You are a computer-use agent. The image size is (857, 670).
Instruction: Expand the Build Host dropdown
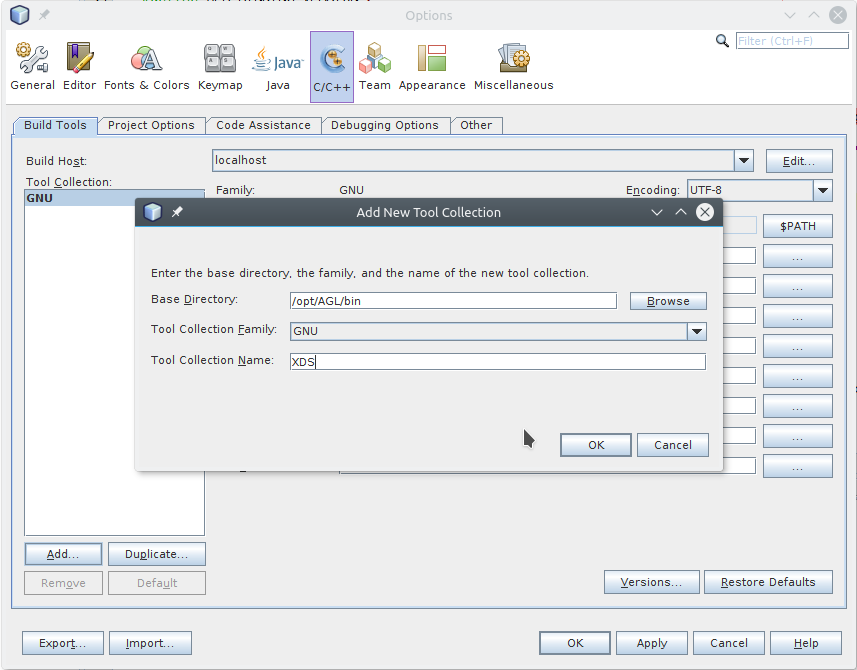coord(743,161)
